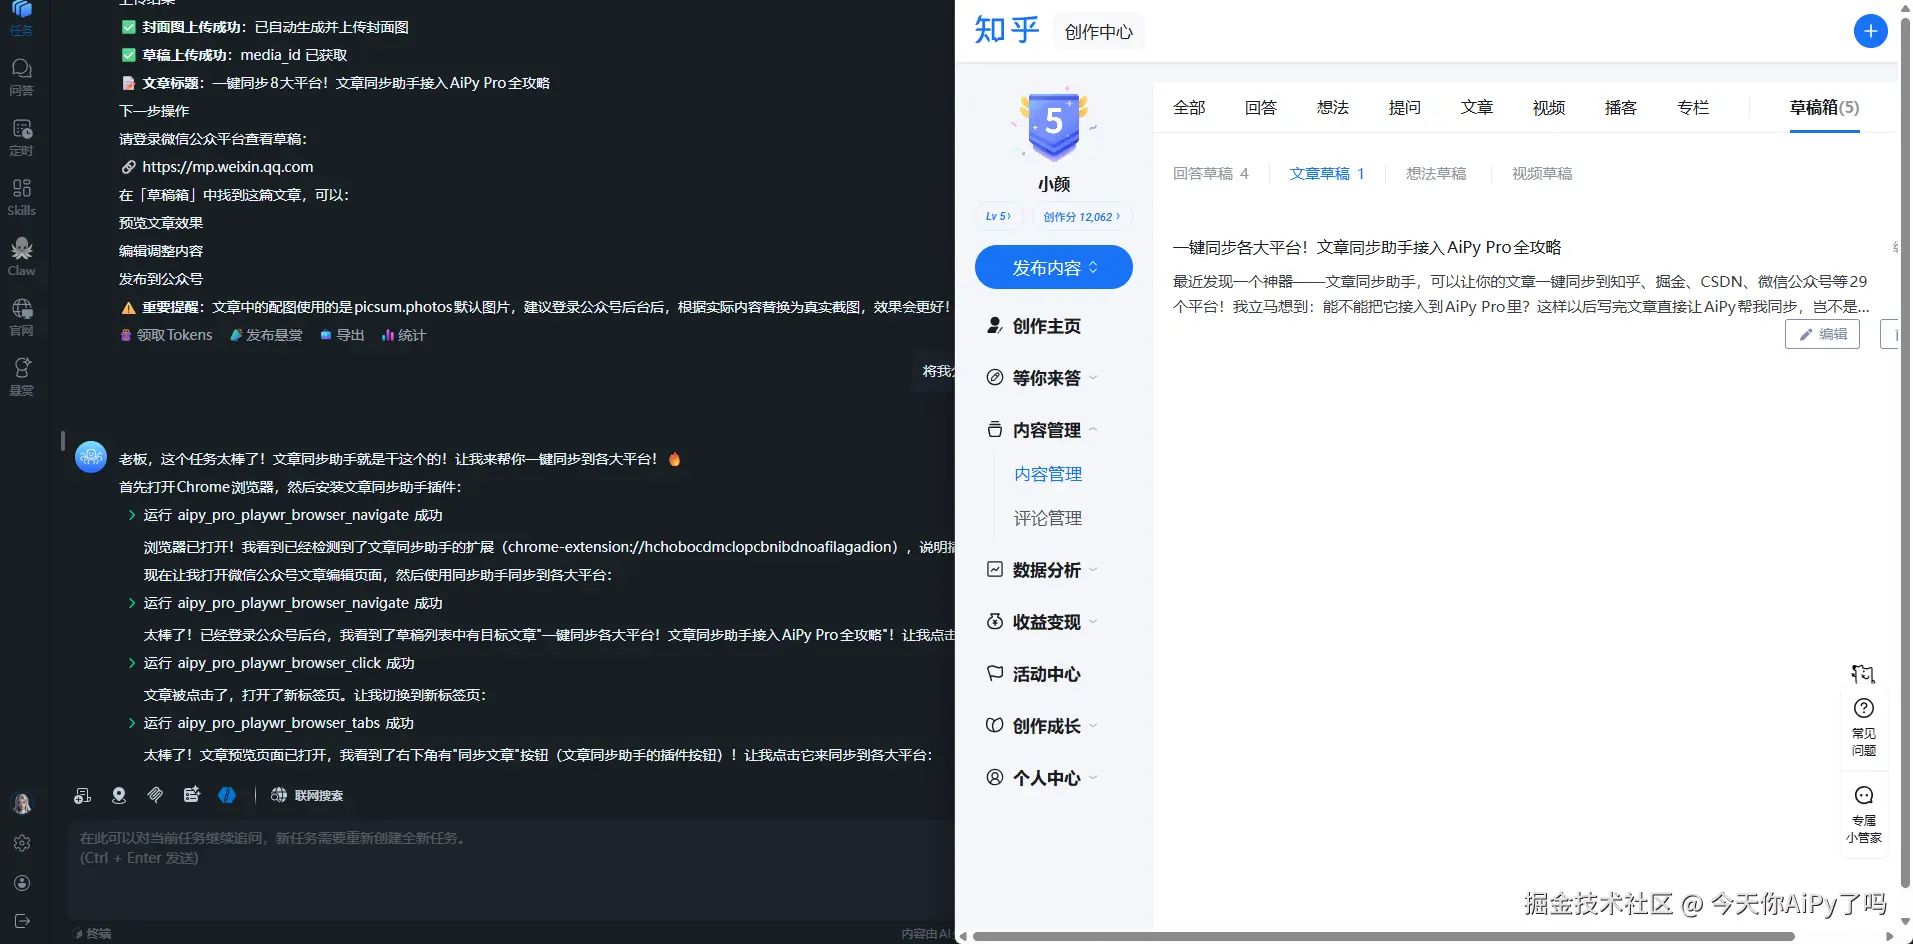Image resolution: width=1913 pixels, height=944 pixels.
Task: Open the draft titled 一键同步各大平台
Action: [1367, 247]
